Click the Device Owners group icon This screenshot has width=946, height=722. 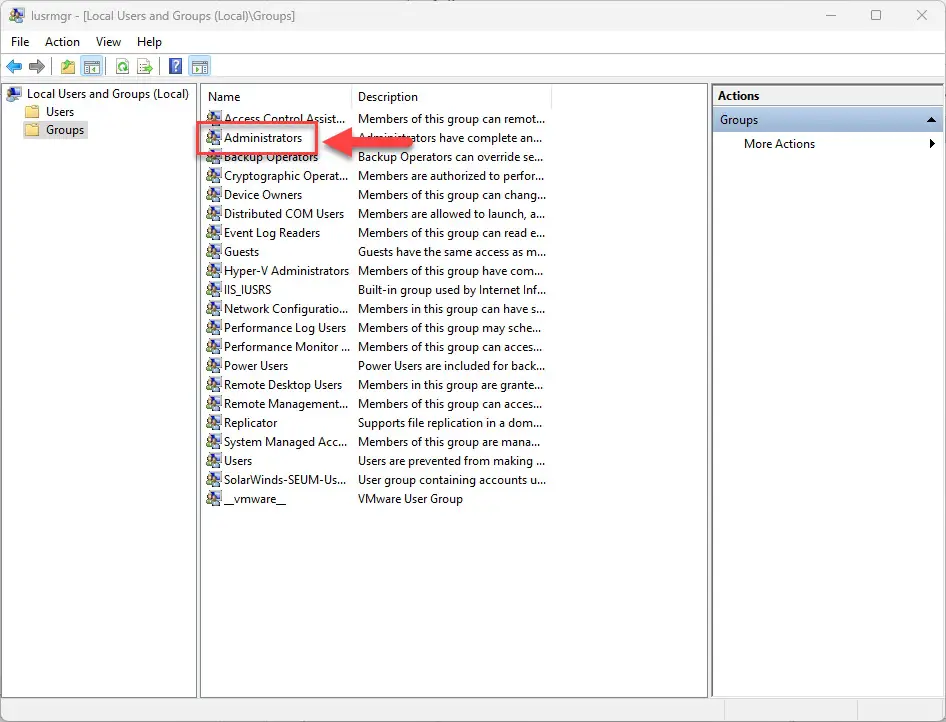(x=213, y=194)
